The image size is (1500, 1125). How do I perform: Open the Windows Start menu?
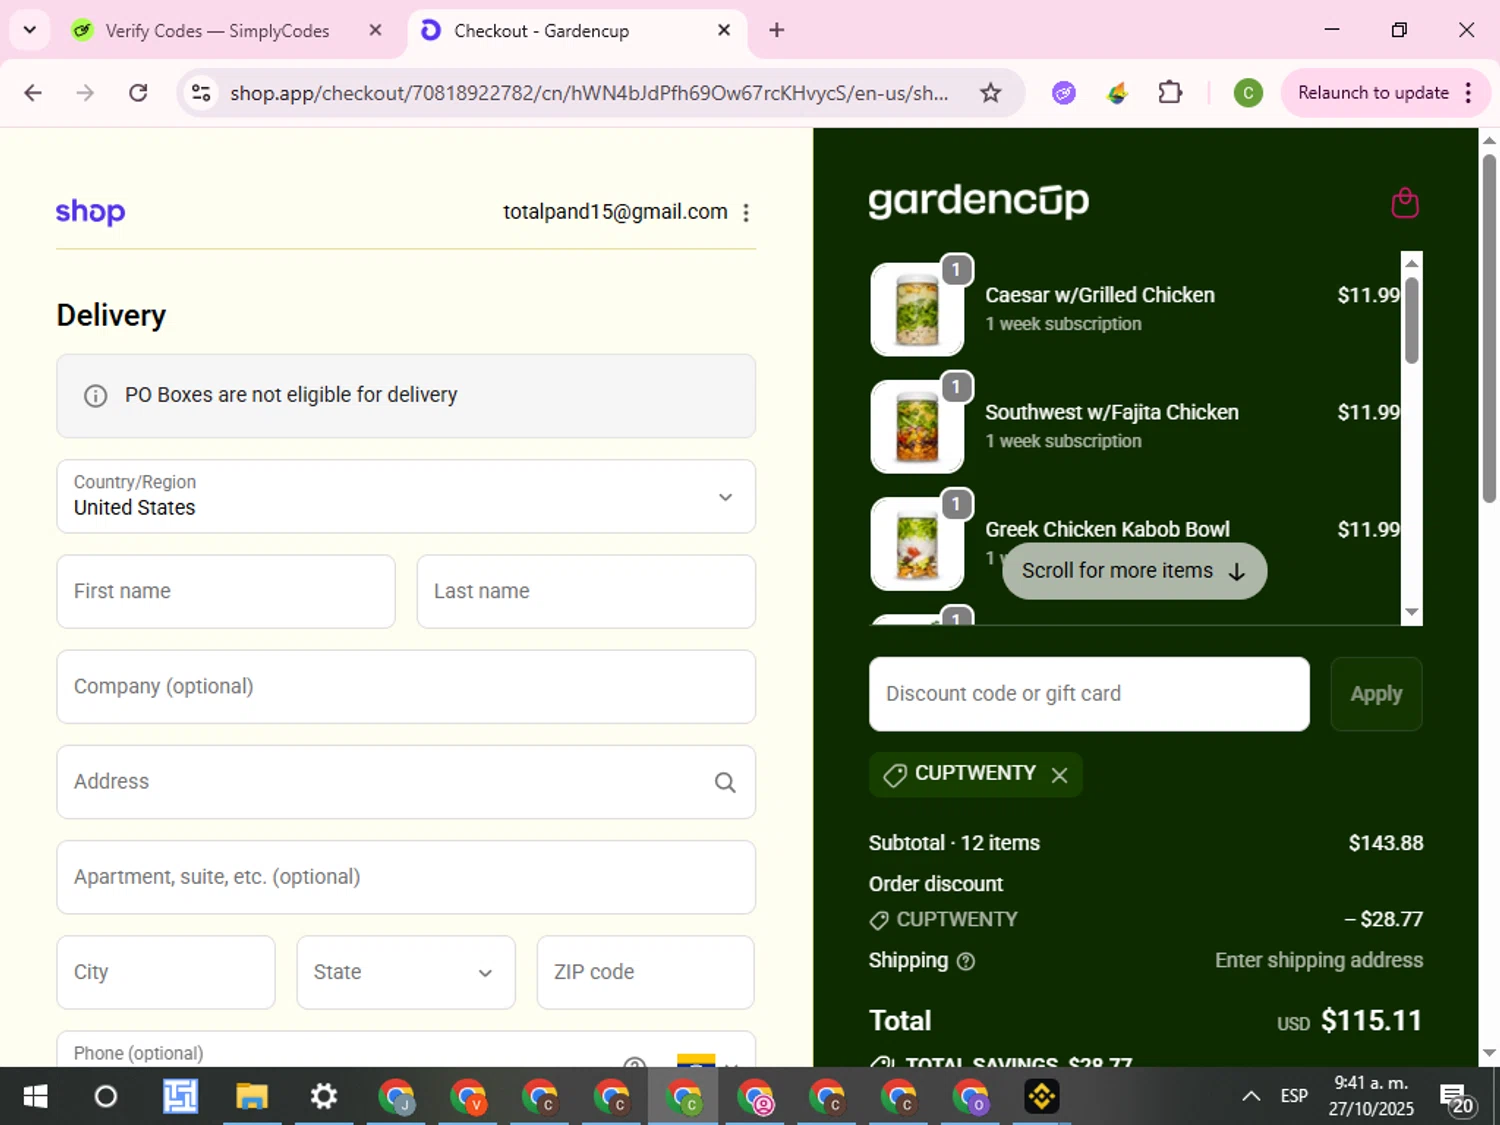[35, 1097]
